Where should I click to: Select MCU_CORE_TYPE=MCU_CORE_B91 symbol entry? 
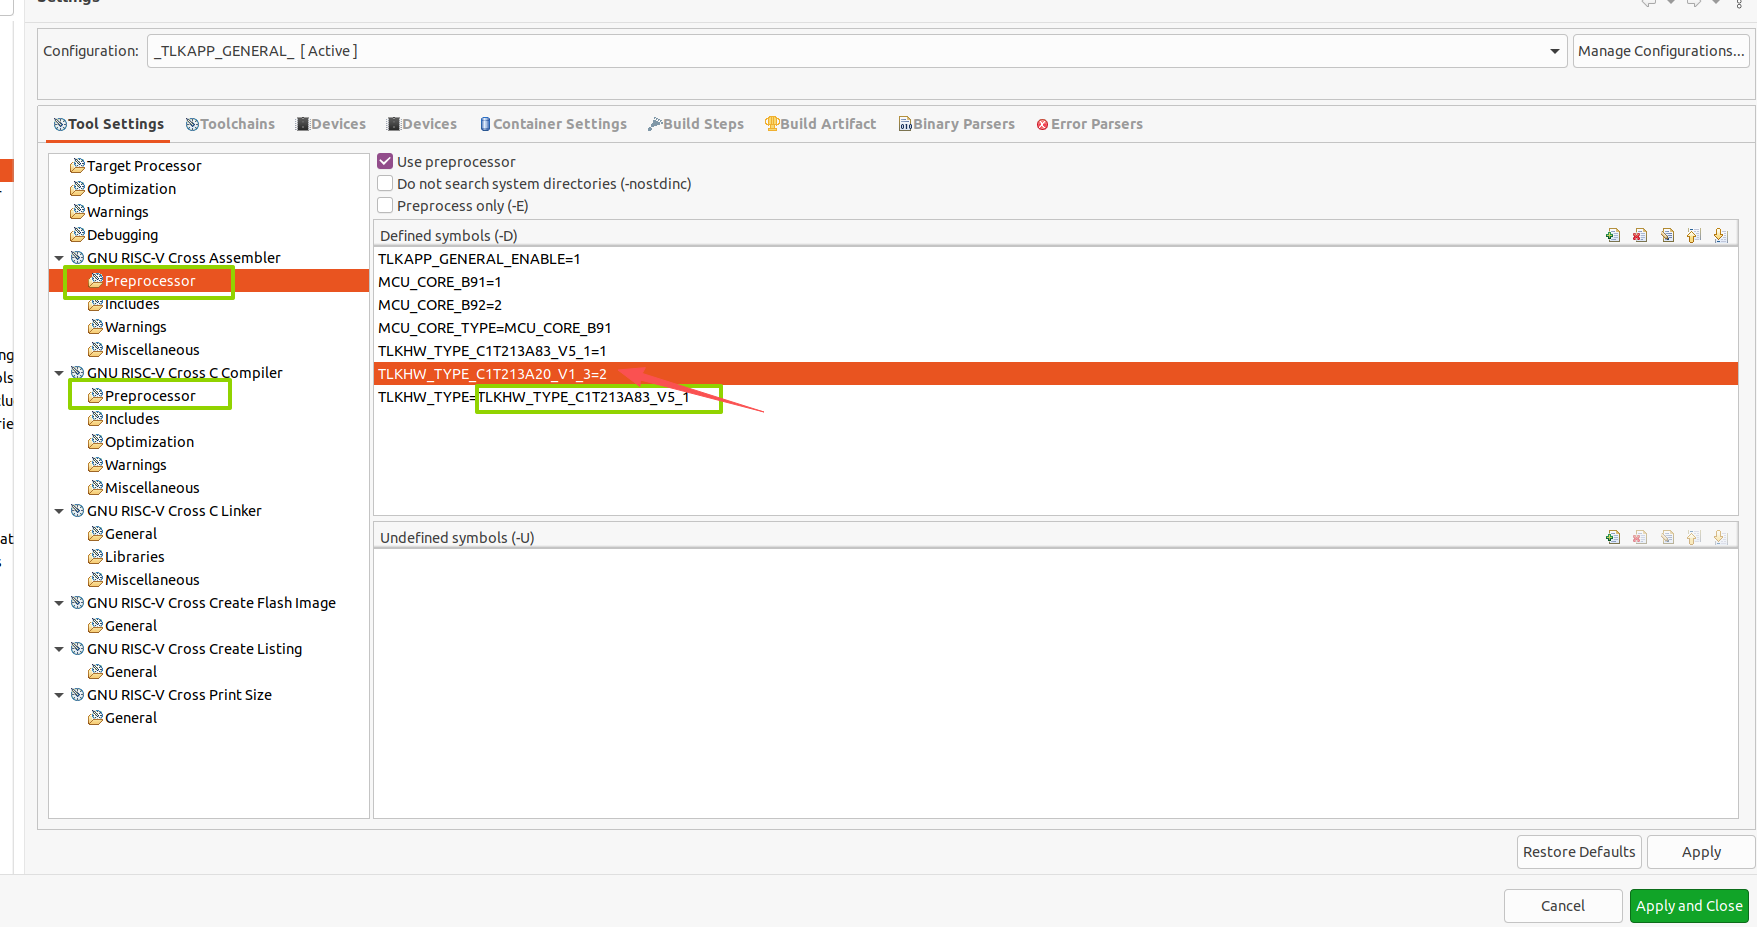pos(494,328)
